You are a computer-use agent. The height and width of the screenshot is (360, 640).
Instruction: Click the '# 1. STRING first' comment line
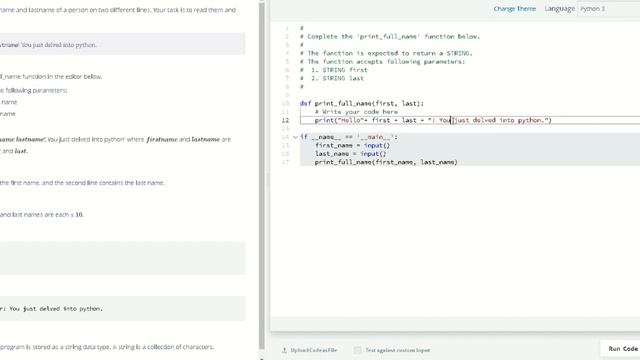point(333,70)
